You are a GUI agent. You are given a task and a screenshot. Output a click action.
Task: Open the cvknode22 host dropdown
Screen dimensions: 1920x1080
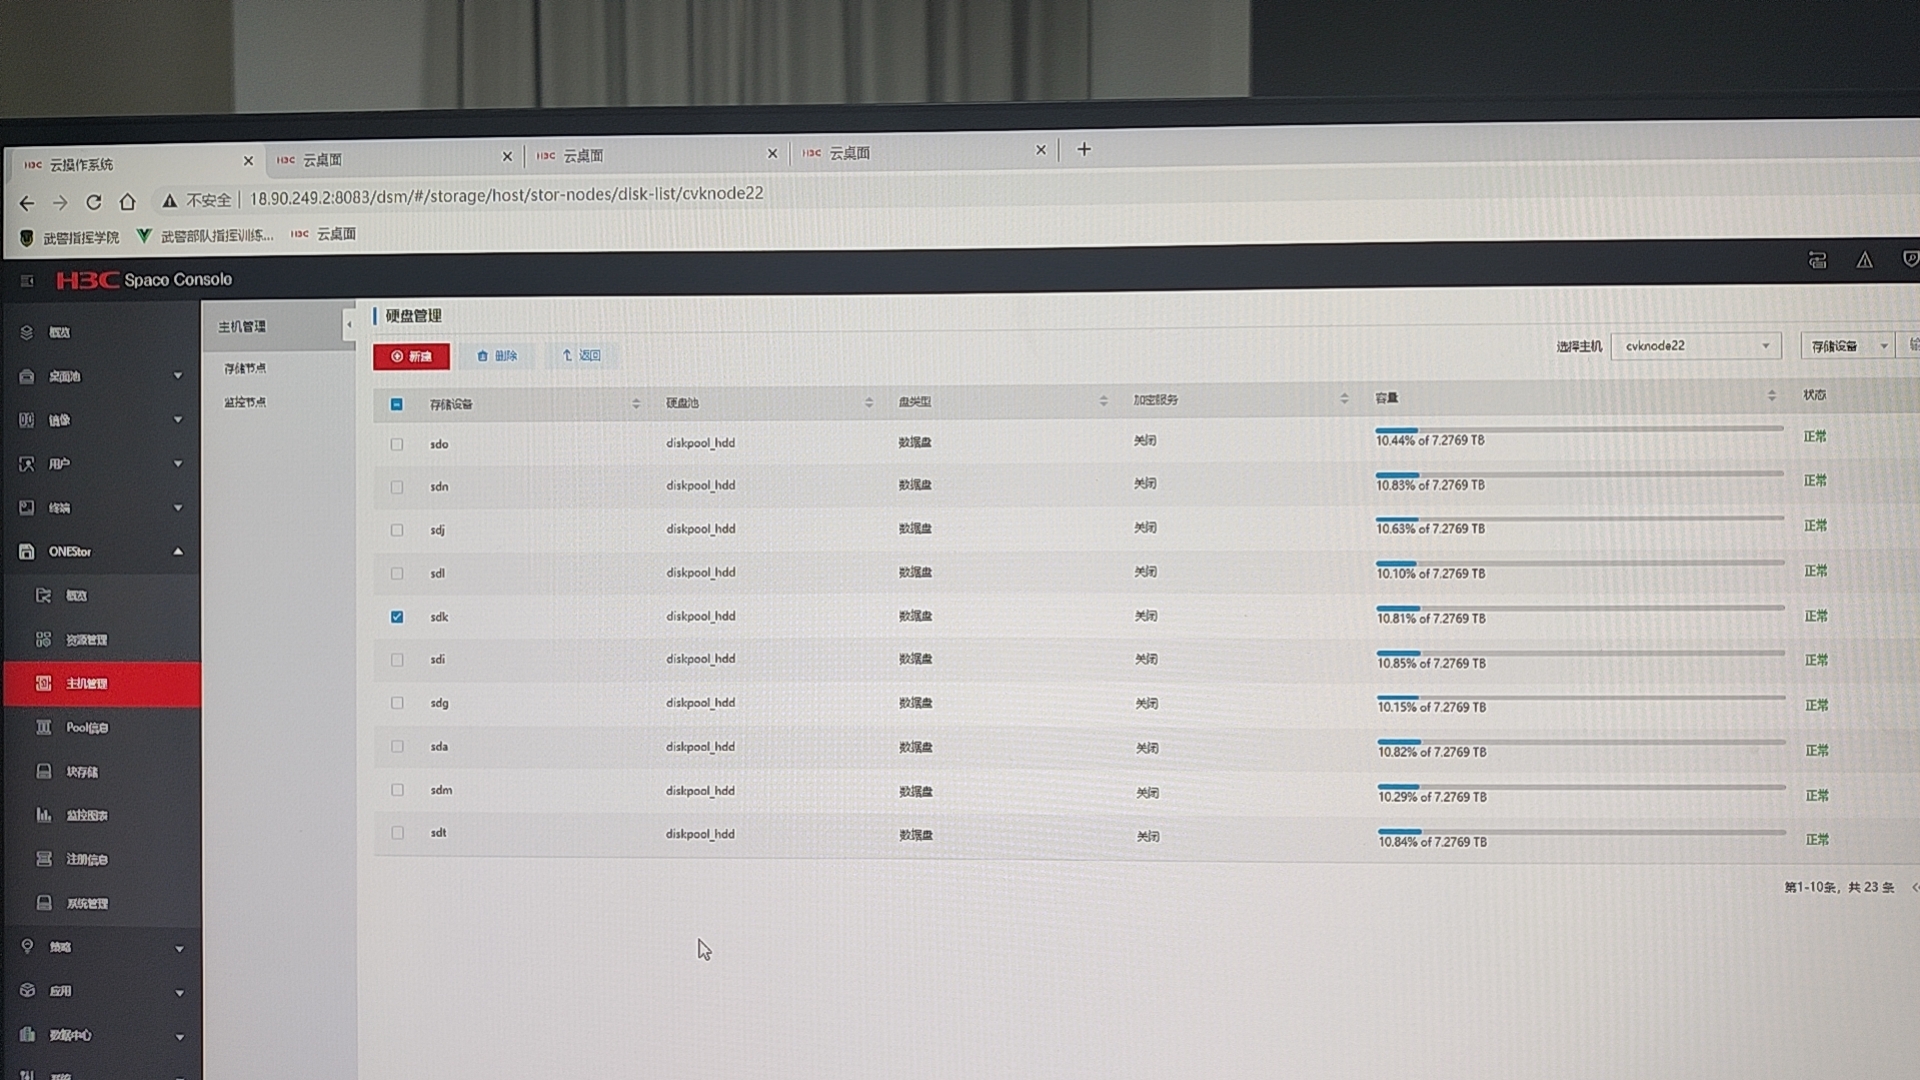click(x=1696, y=346)
